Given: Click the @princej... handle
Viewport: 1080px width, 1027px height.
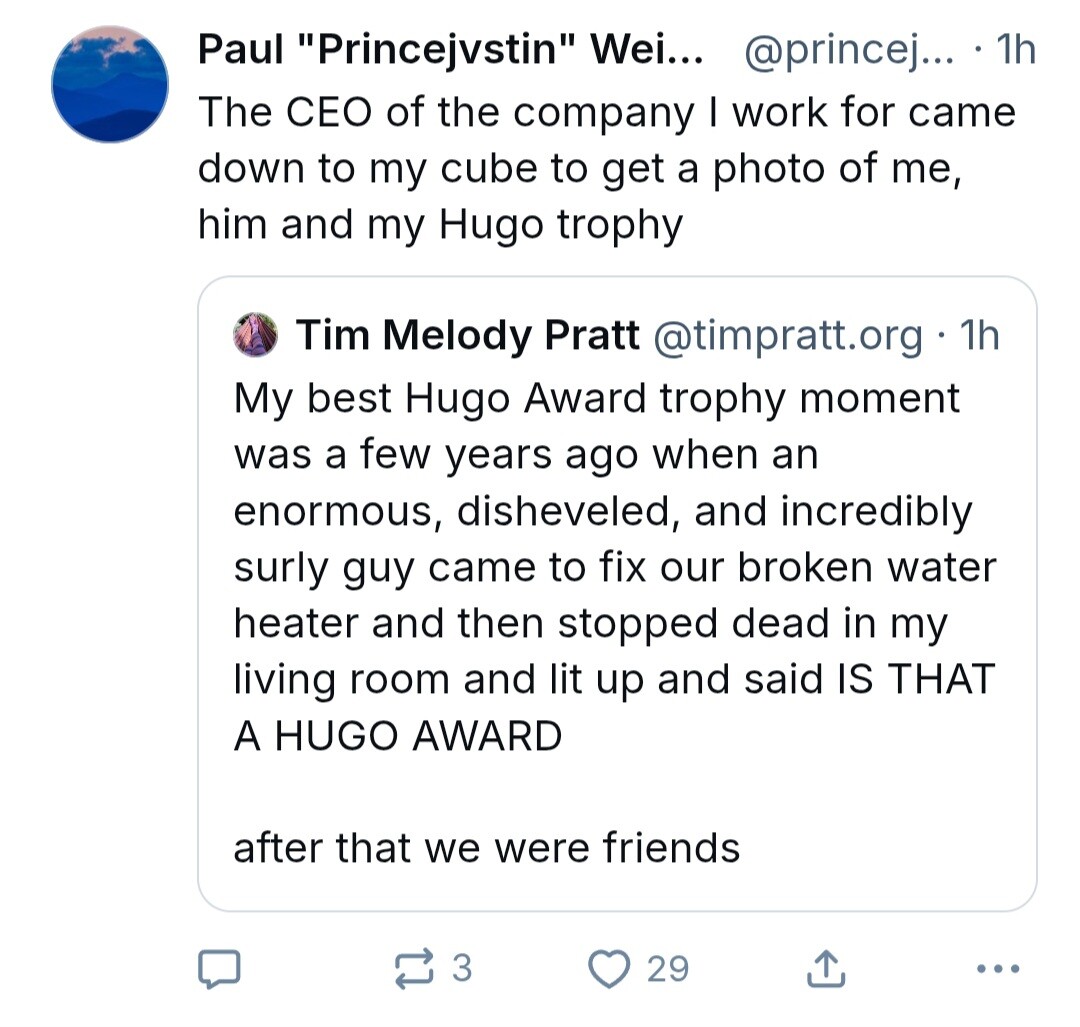Looking at the screenshot, I should (x=849, y=50).
